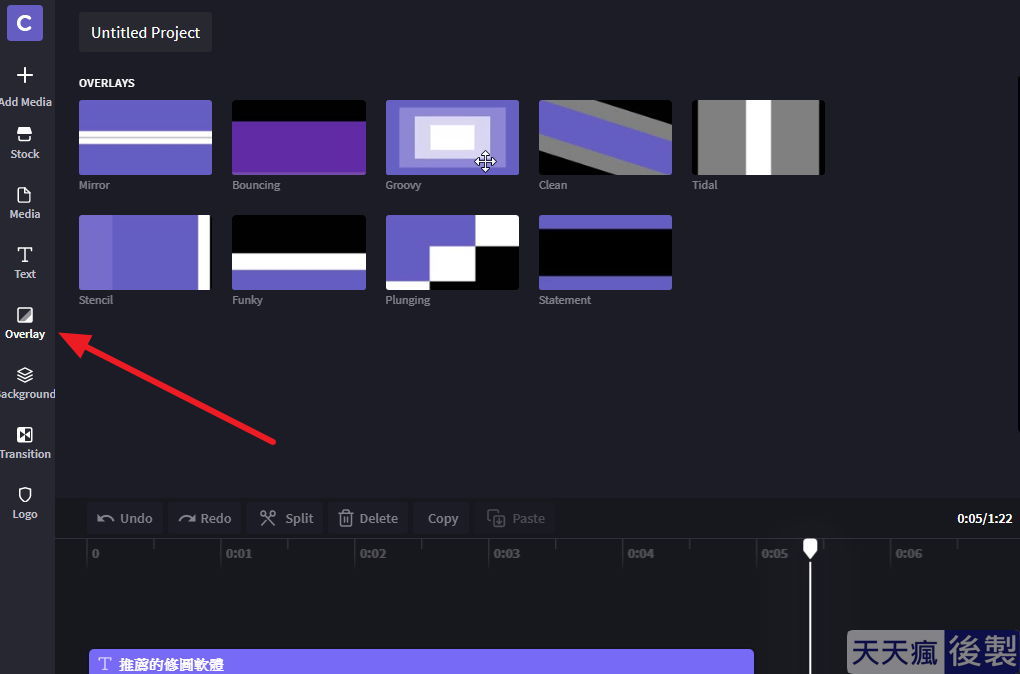Rename the Untitled Project title field
The image size is (1020, 674).
click(x=145, y=33)
